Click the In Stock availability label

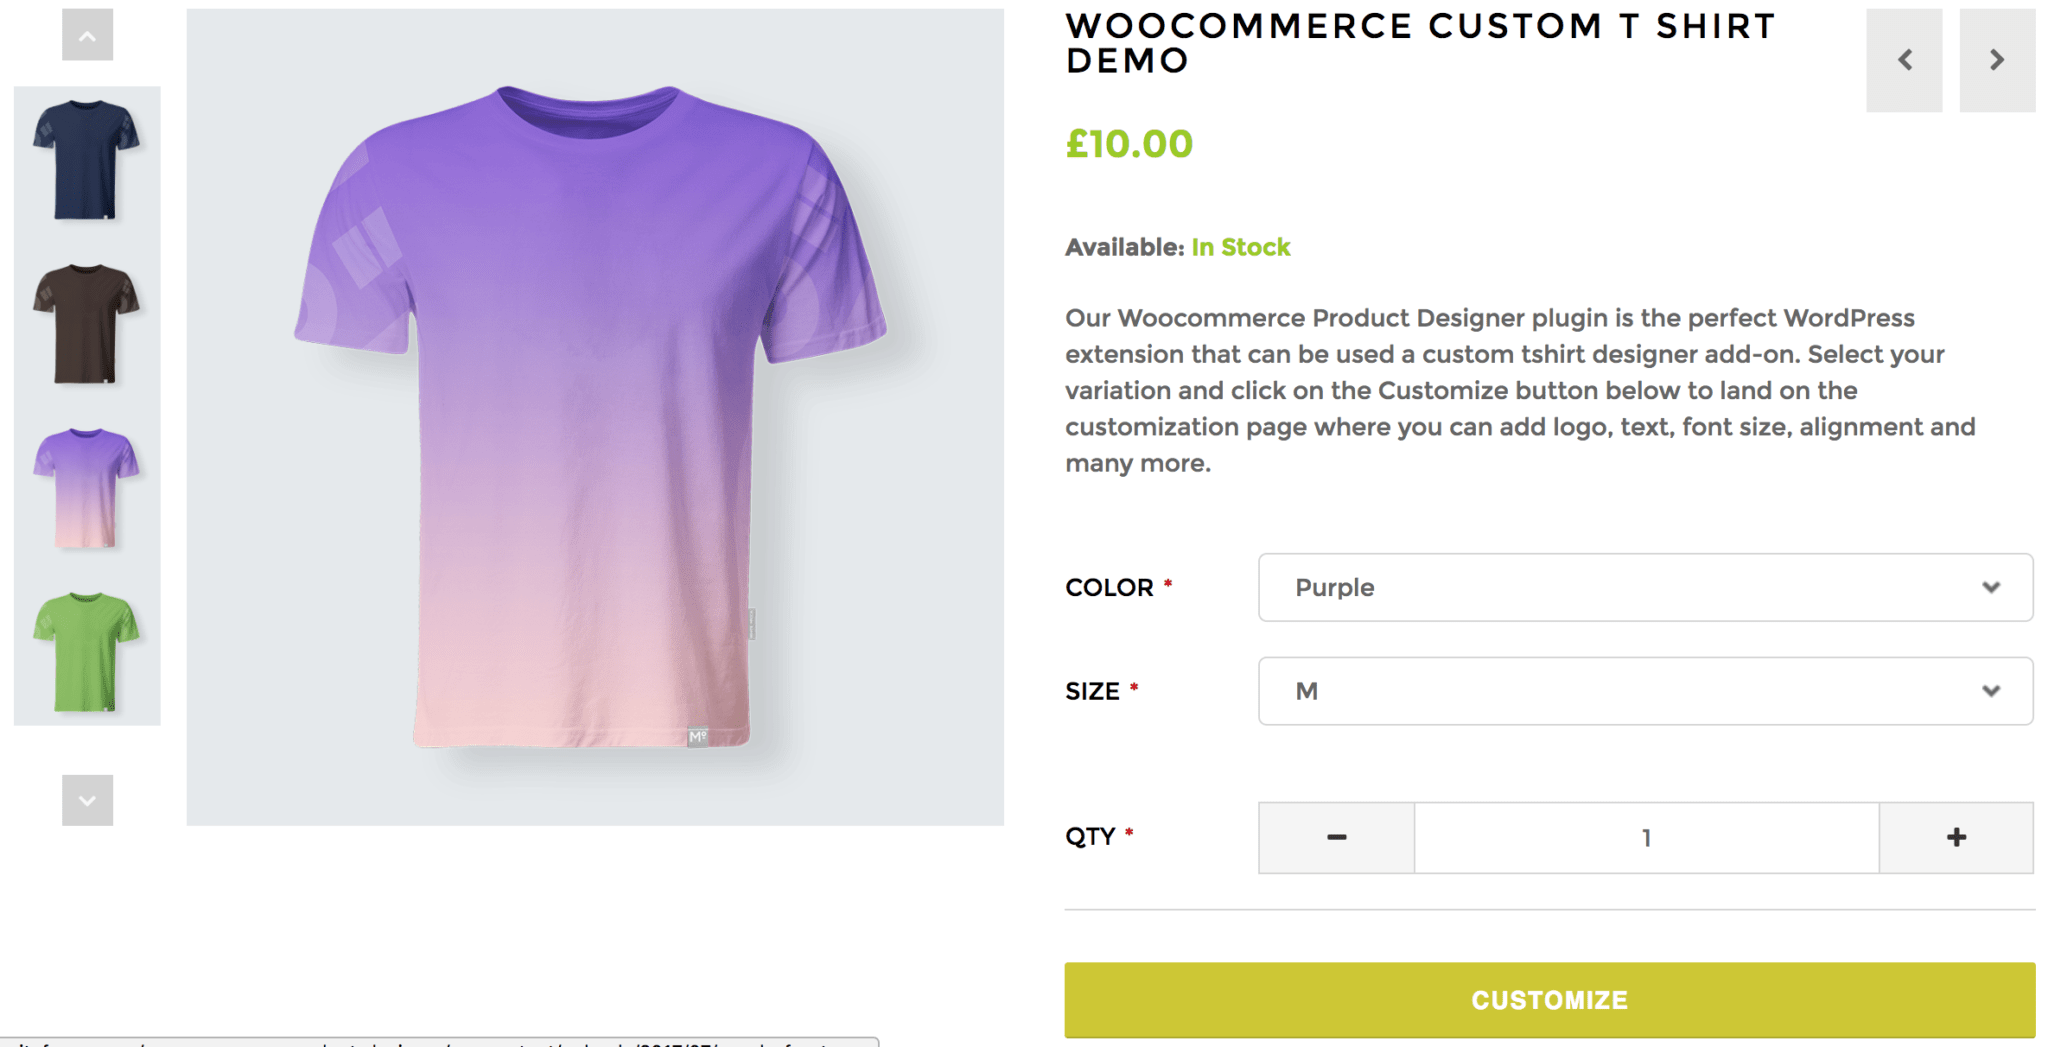[1241, 247]
